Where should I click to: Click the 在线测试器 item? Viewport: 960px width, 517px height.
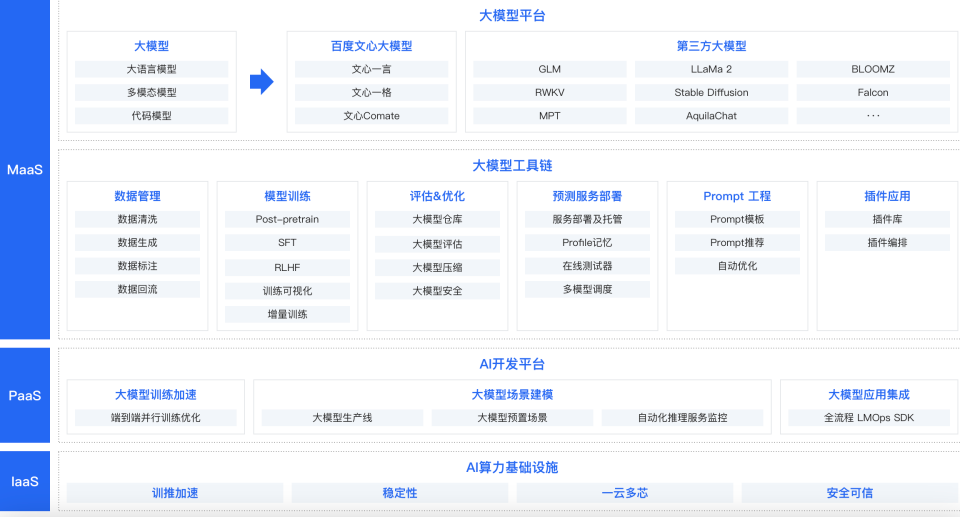pos(587,266)
